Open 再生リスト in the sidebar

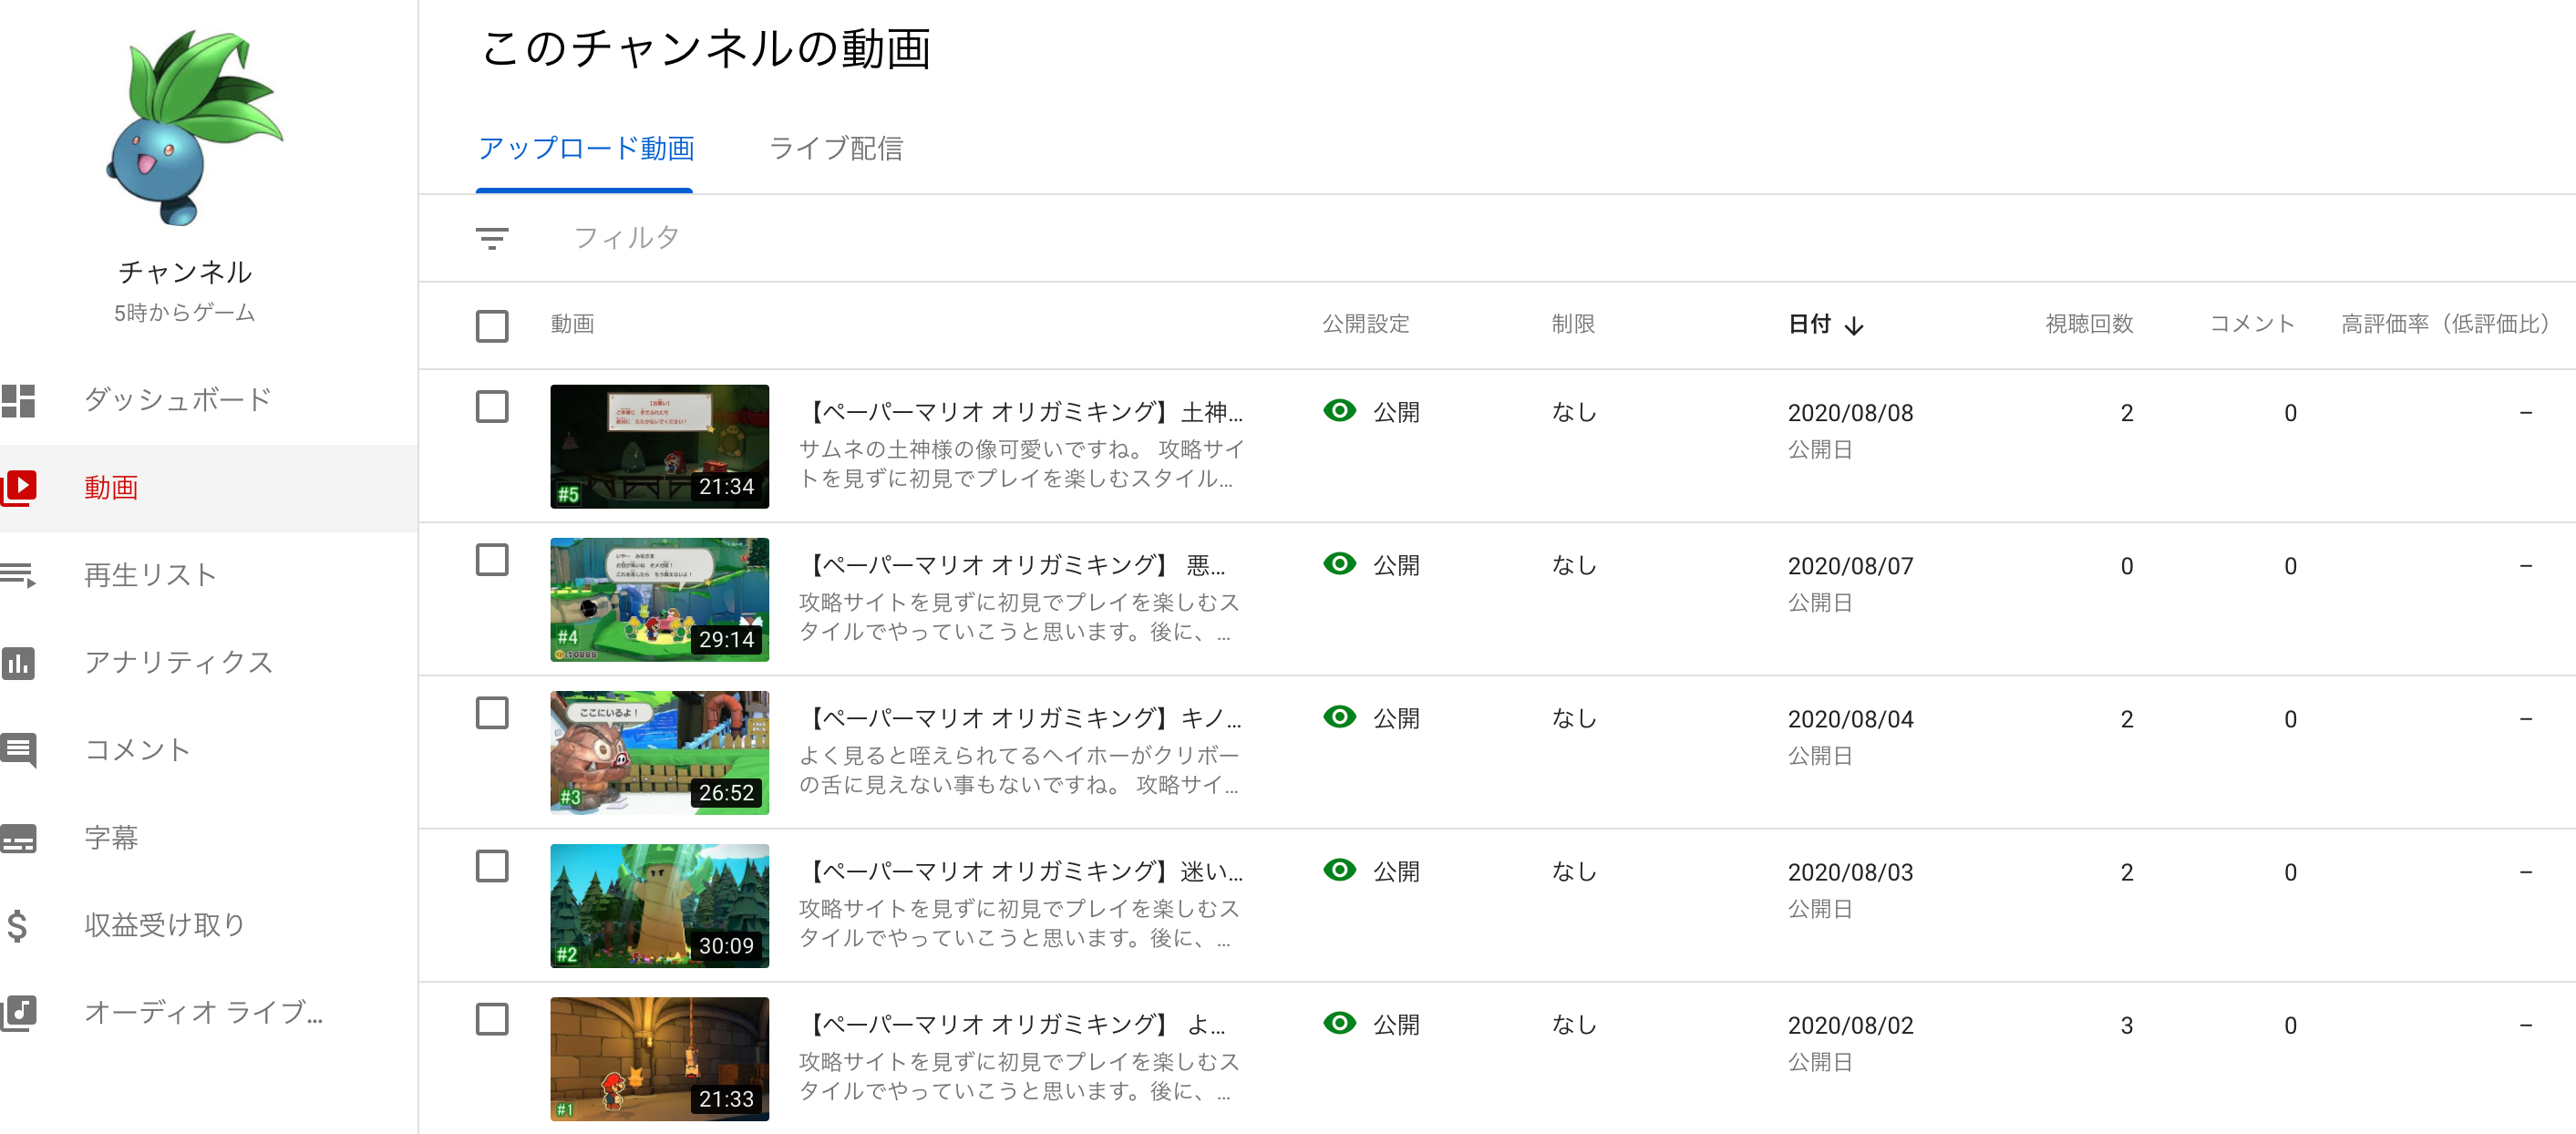tap(150, 575)
